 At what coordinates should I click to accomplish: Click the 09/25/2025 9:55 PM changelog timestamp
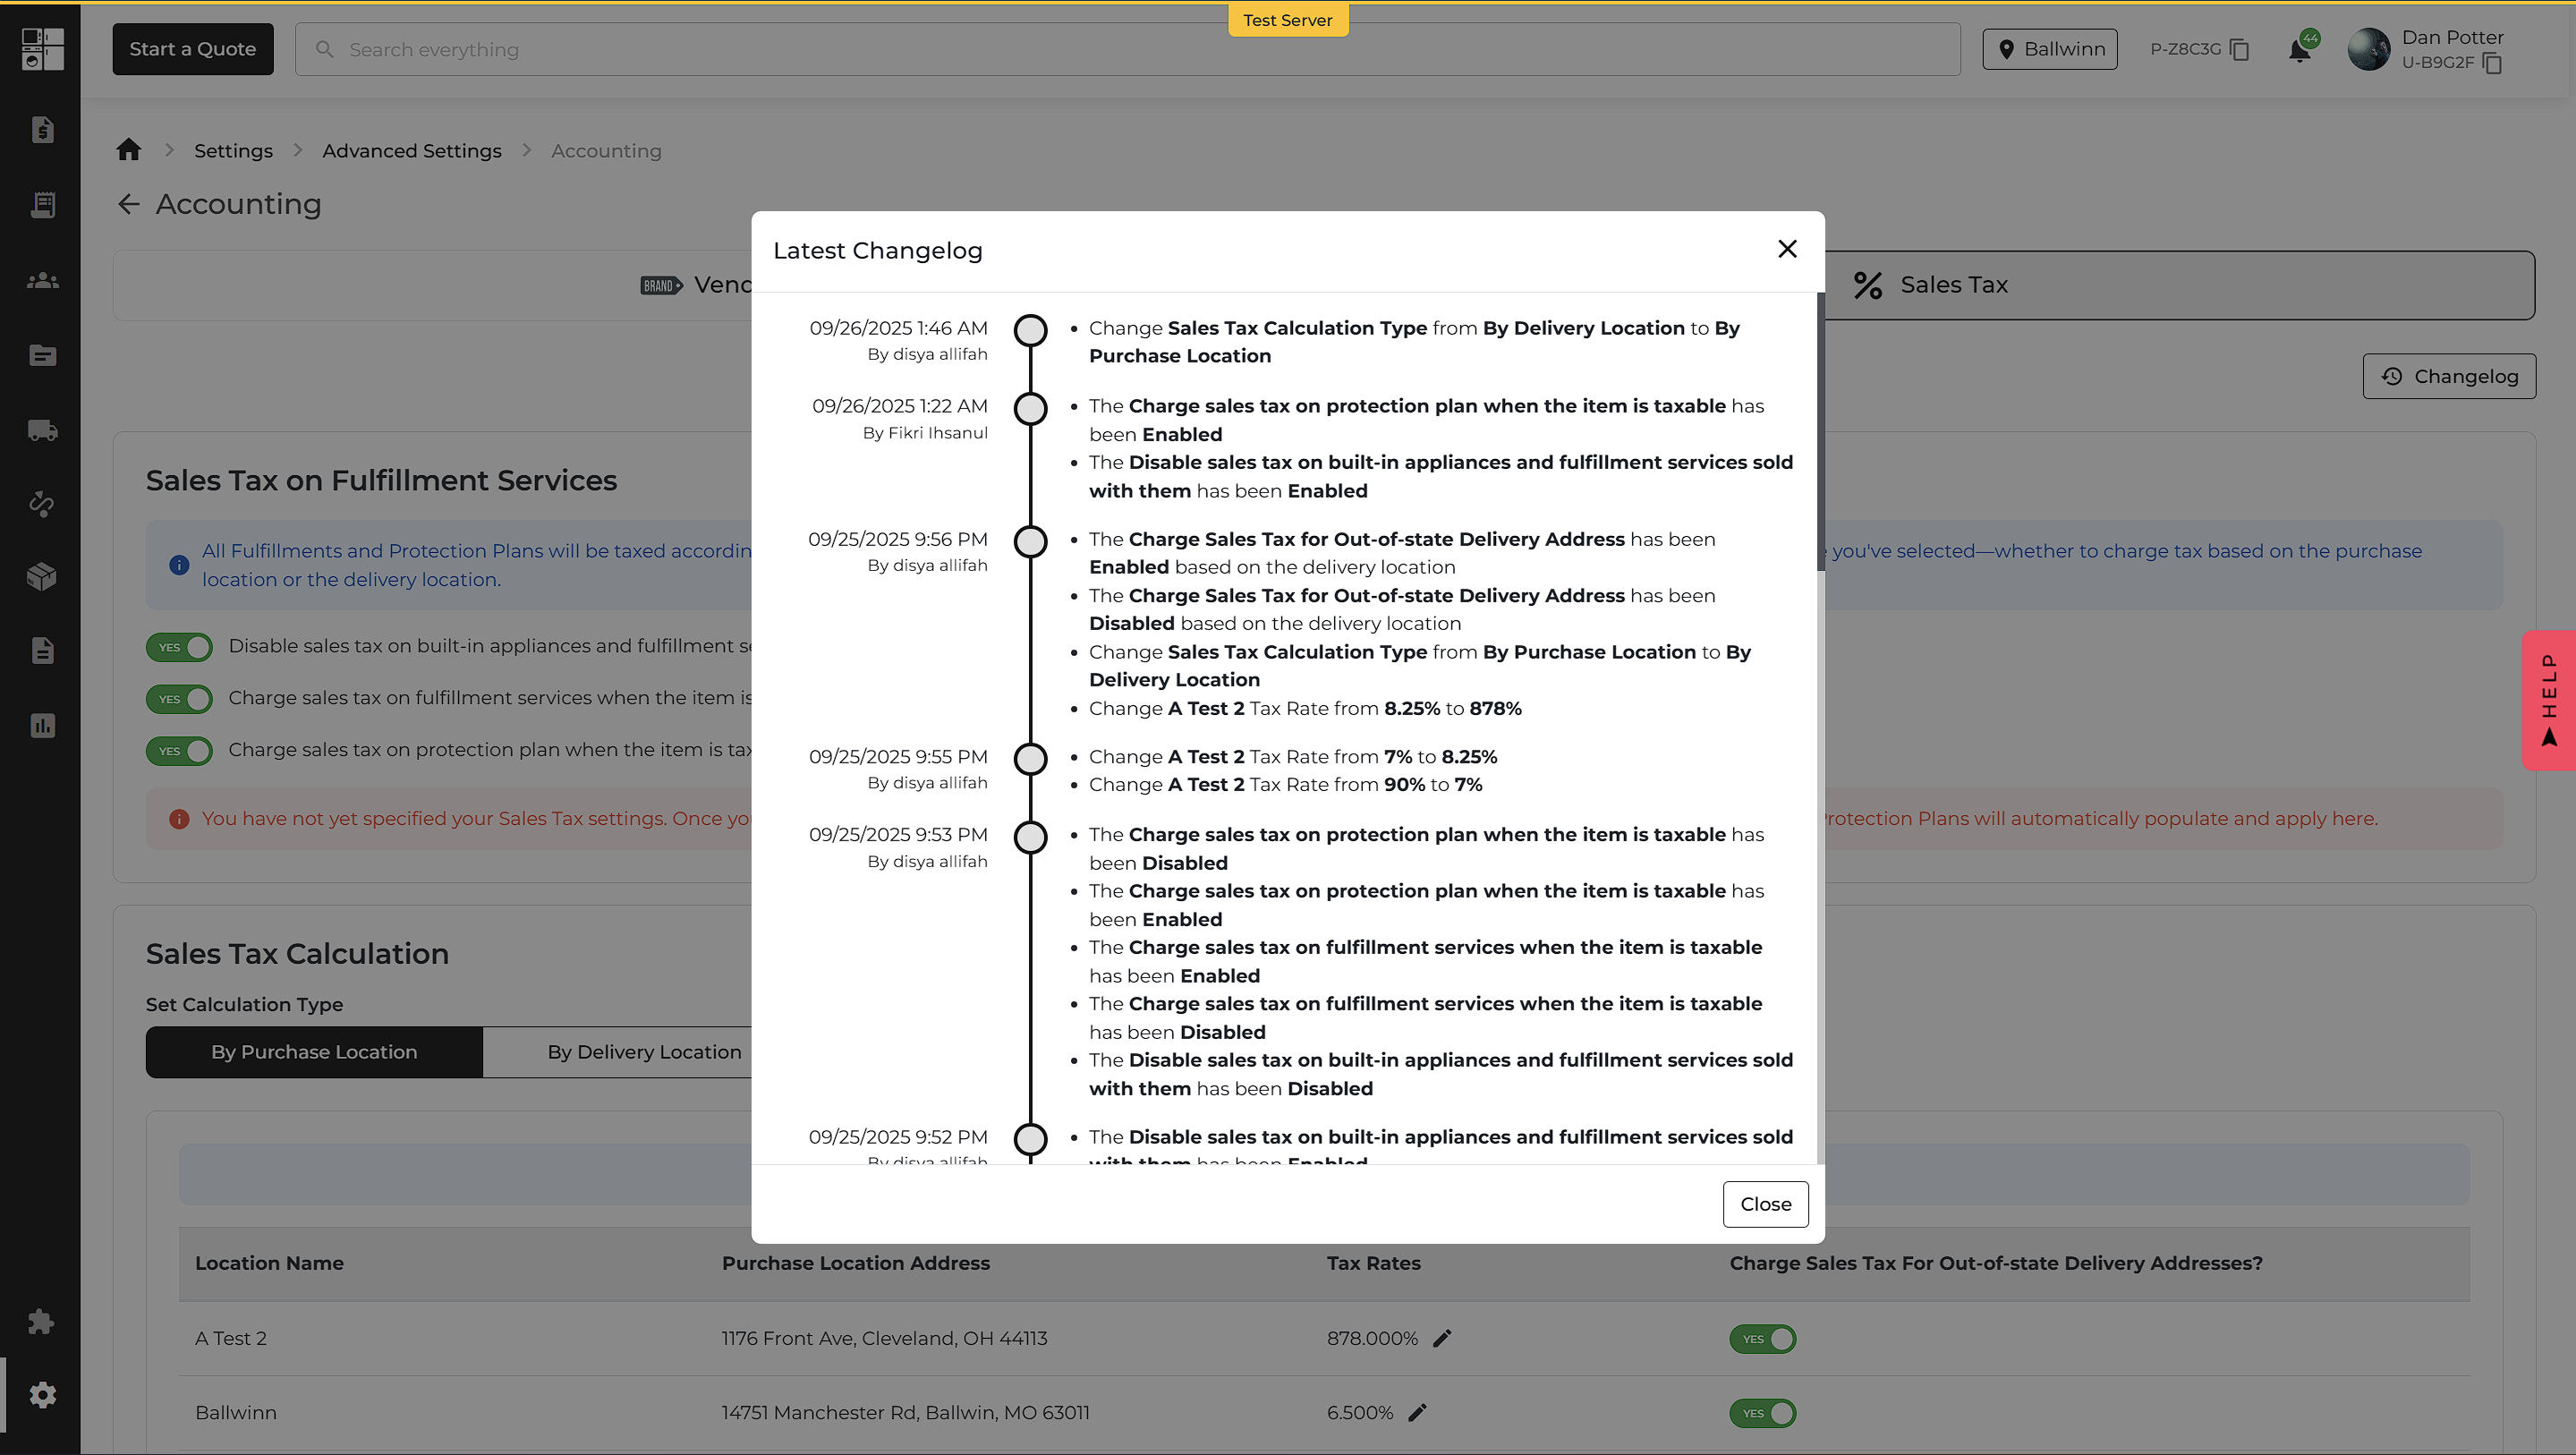pos(898,757)
